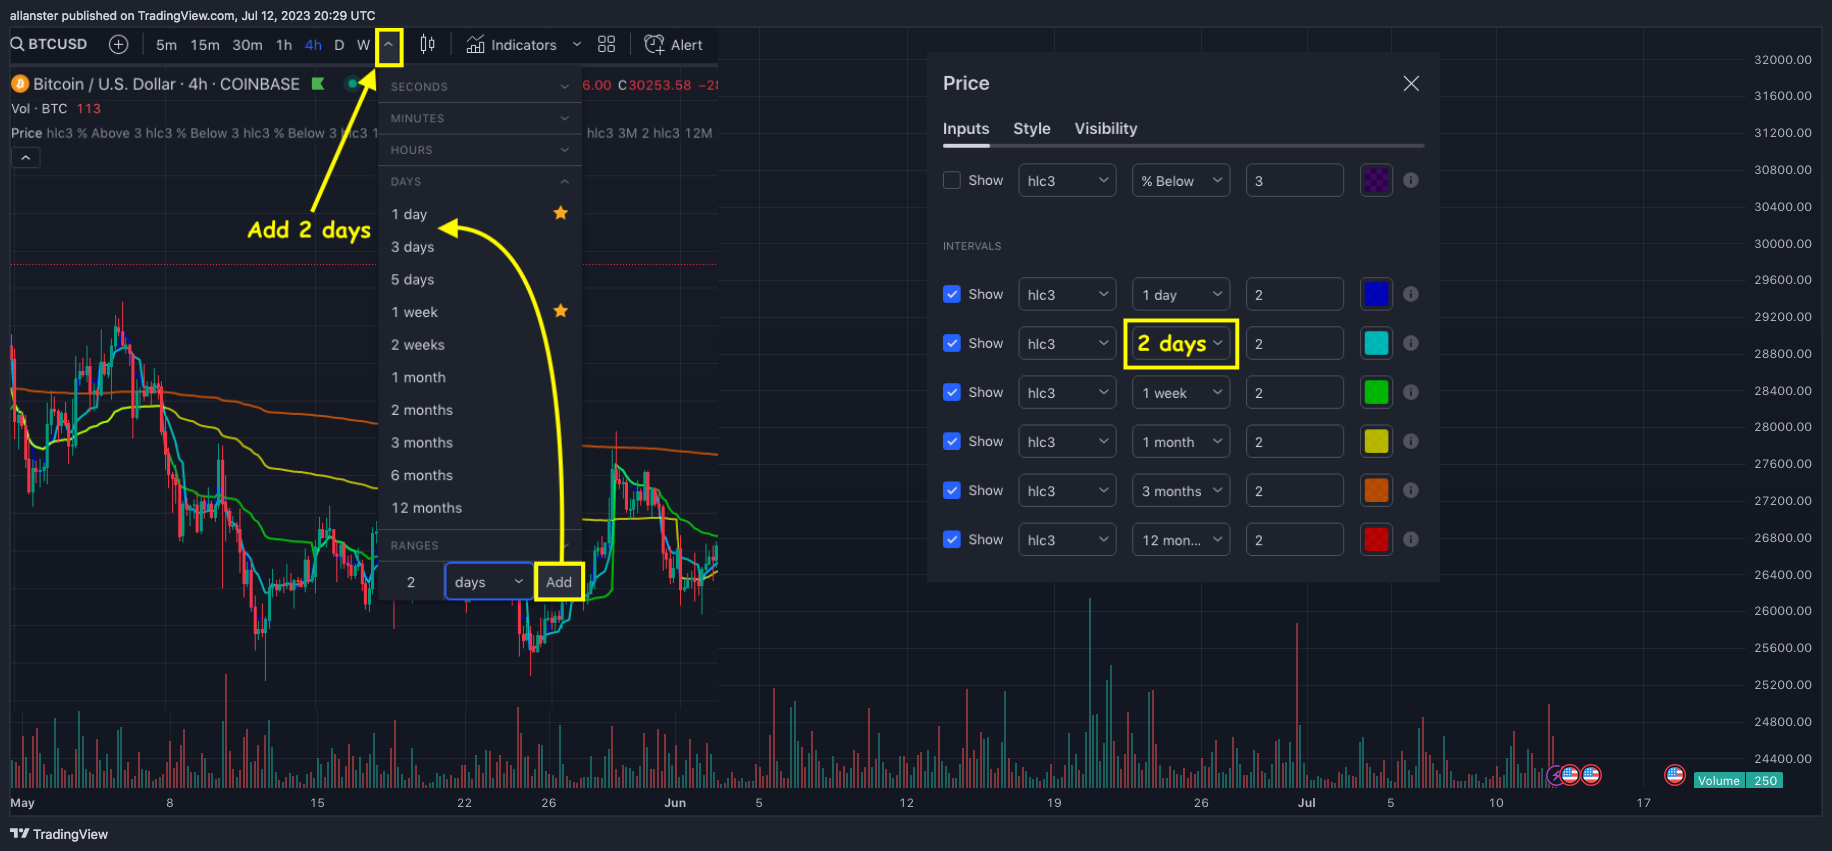Expand the MINUTES section
This screenshot has width=1832, height=851.
pos(480,118)
